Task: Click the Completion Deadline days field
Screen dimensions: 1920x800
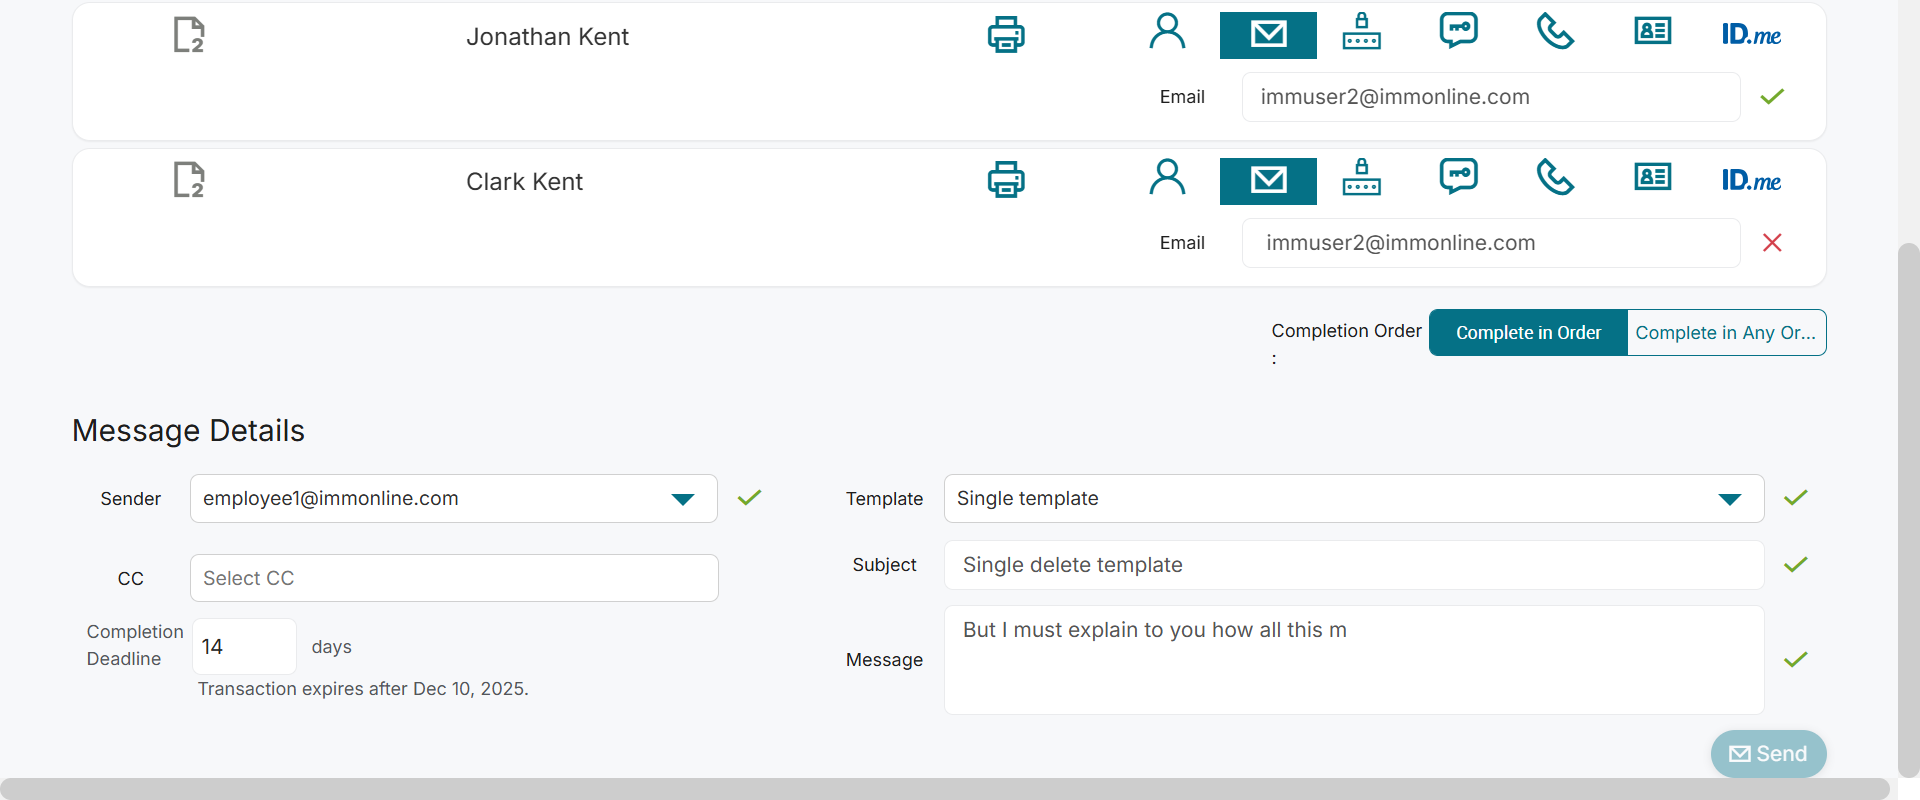Action: tap(243, 647)
